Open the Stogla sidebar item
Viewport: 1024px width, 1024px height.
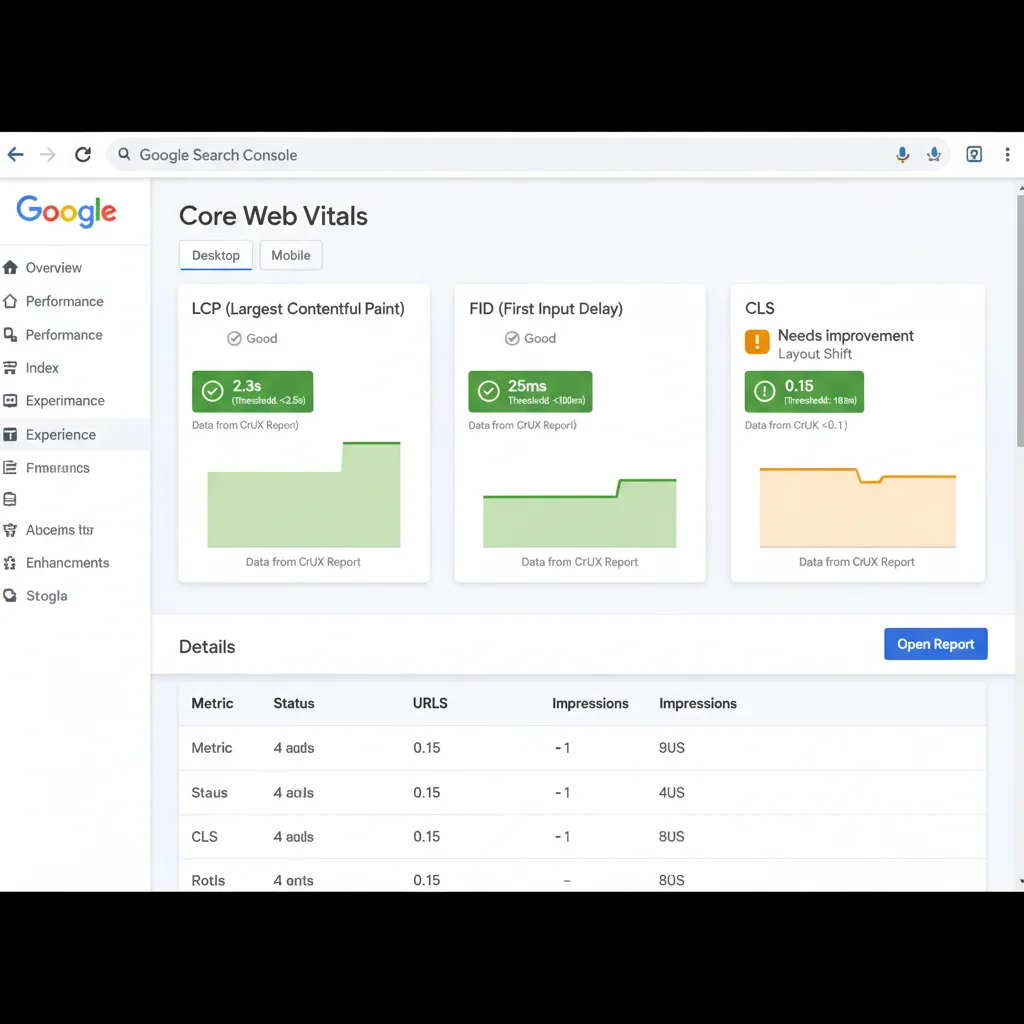click(x=46, y=596)
